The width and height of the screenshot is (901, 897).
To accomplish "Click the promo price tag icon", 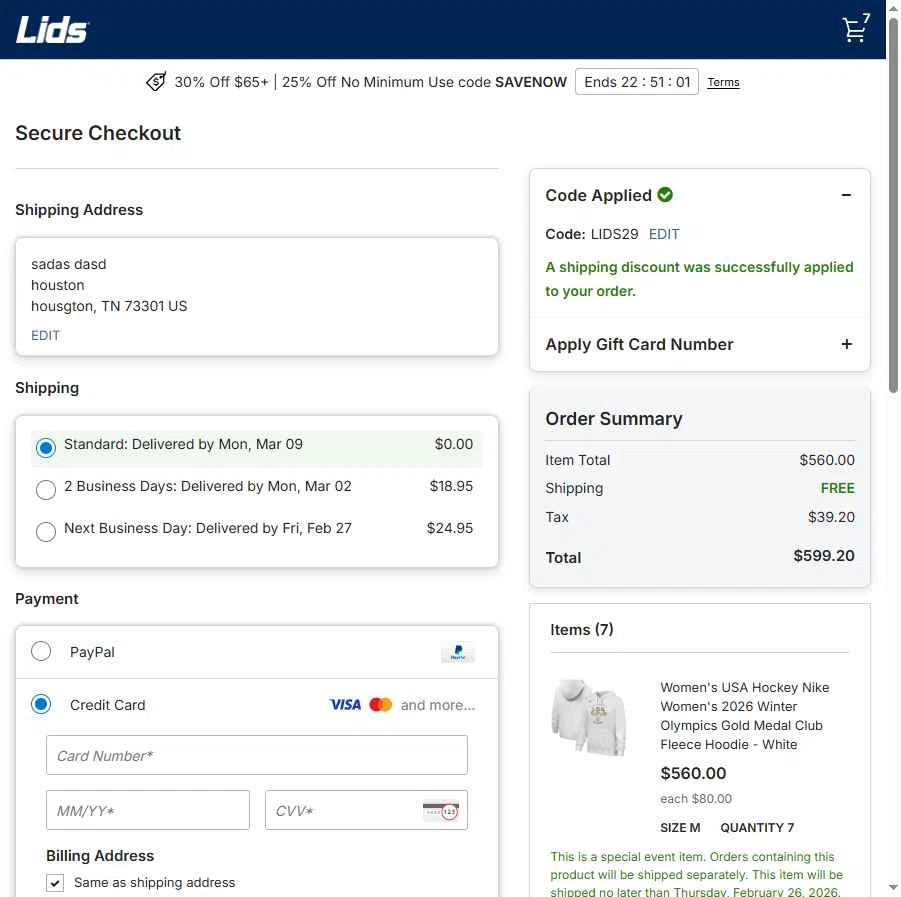I will [156, 82].
